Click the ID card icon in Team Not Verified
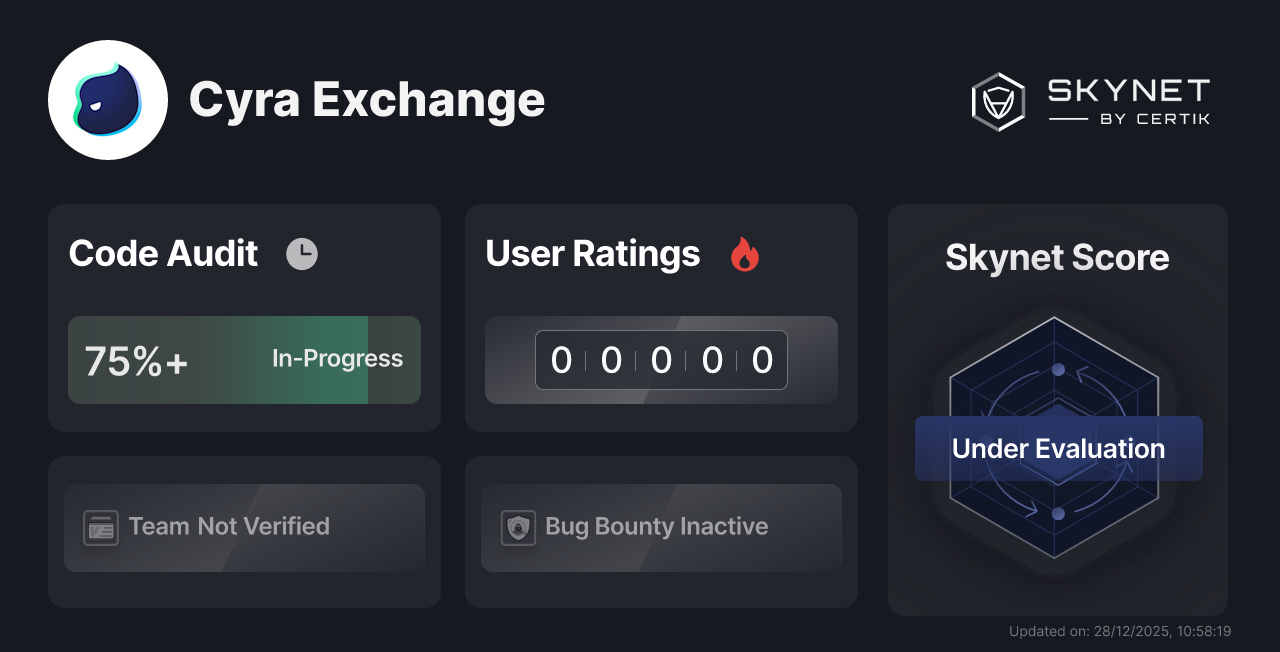The width and height of the screenshot is (1280, 652). 99,527
